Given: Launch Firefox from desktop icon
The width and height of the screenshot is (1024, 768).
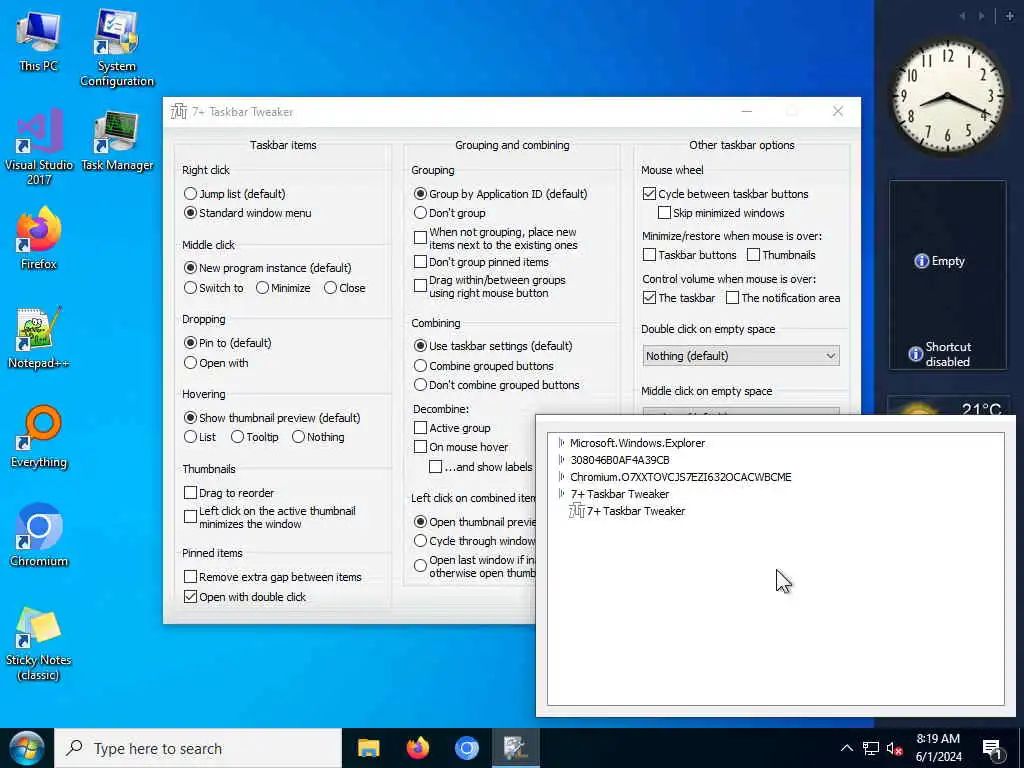Looking at the screenshot, I should click(39, 238).
